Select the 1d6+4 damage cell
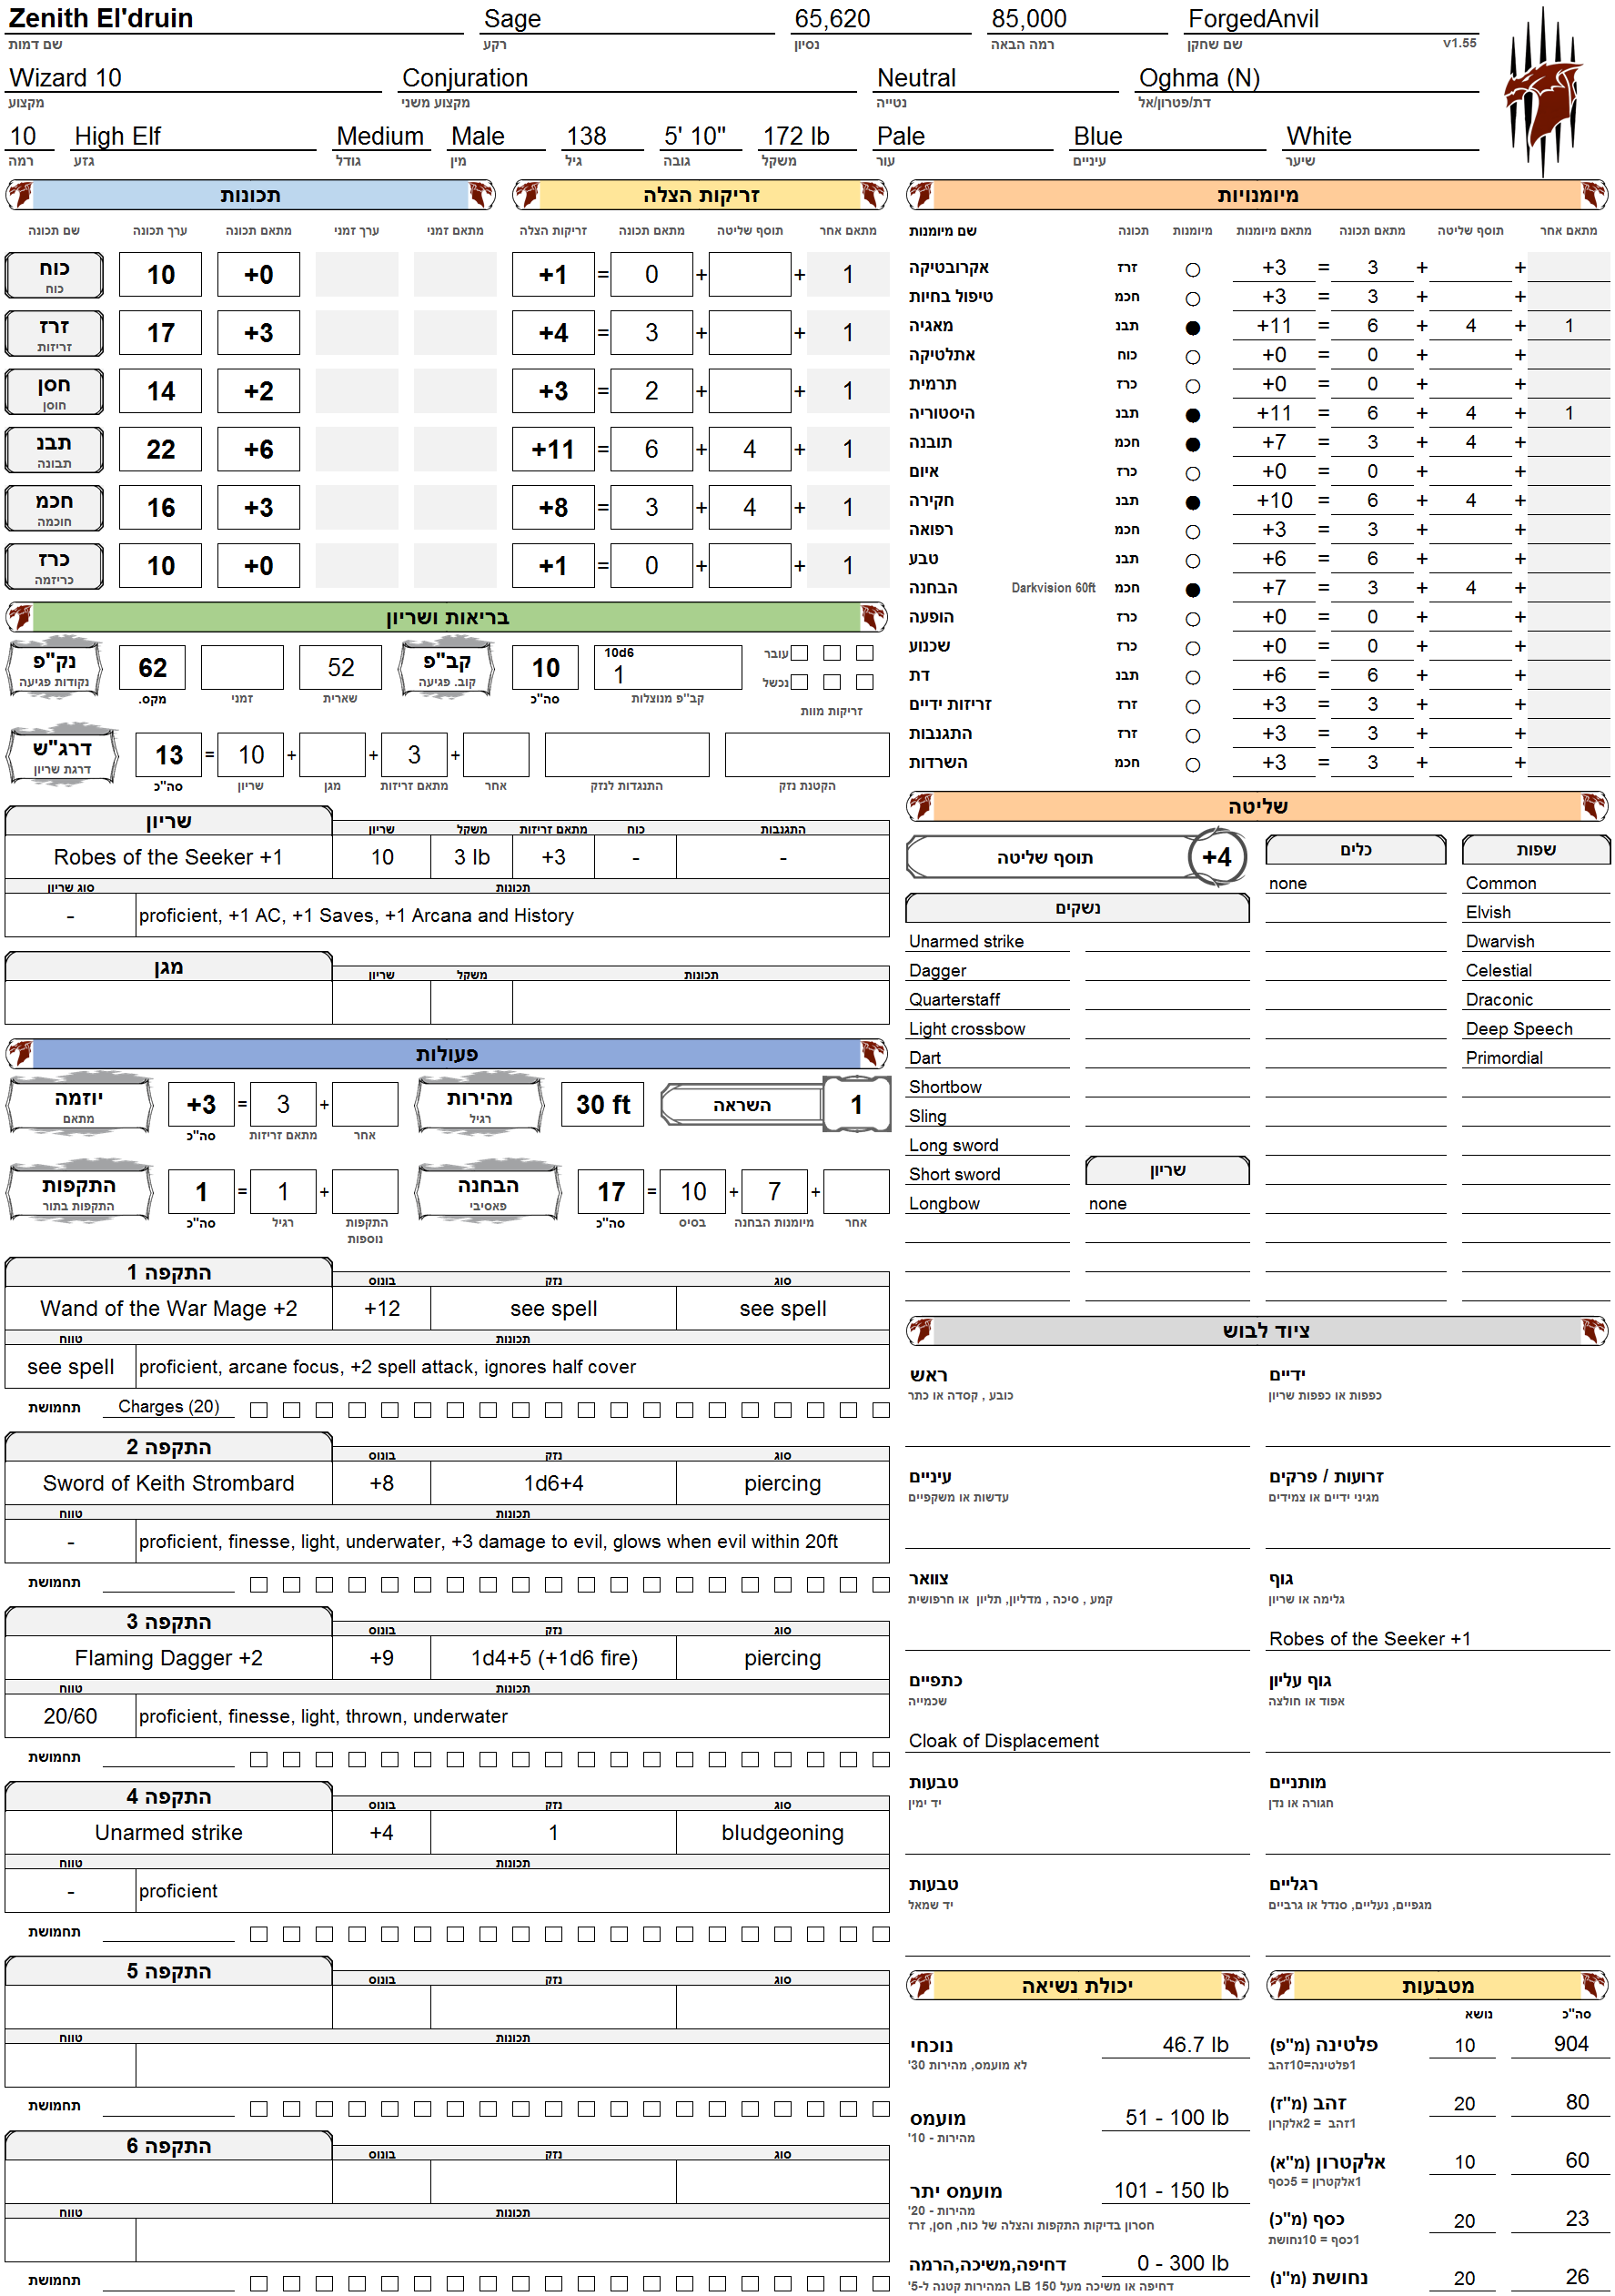Viewport: 1615px width, 2296px height. click(553, 1483)
